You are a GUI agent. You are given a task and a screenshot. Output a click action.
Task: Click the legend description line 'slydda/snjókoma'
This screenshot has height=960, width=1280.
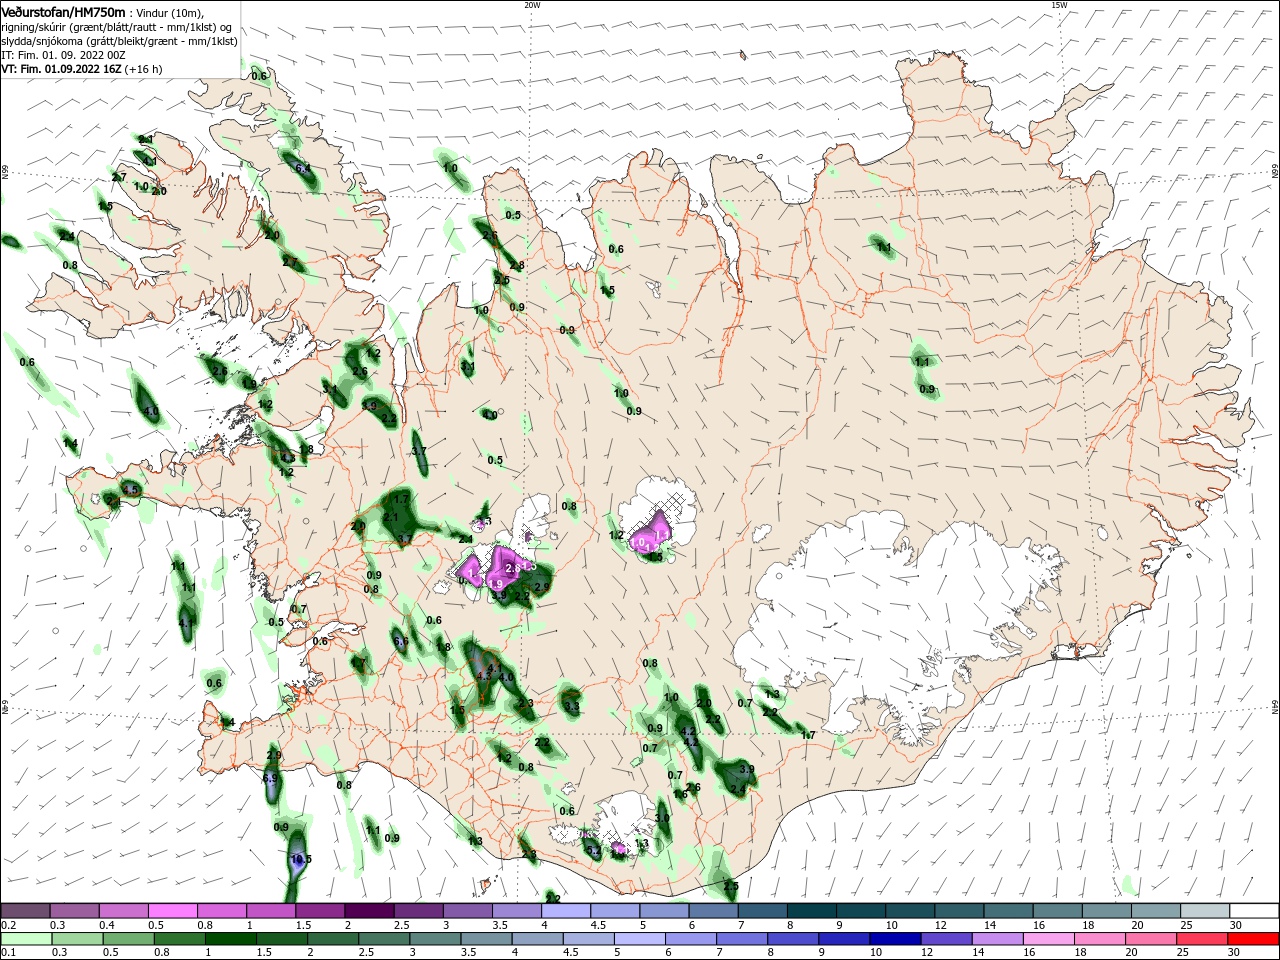click(119, 41)
